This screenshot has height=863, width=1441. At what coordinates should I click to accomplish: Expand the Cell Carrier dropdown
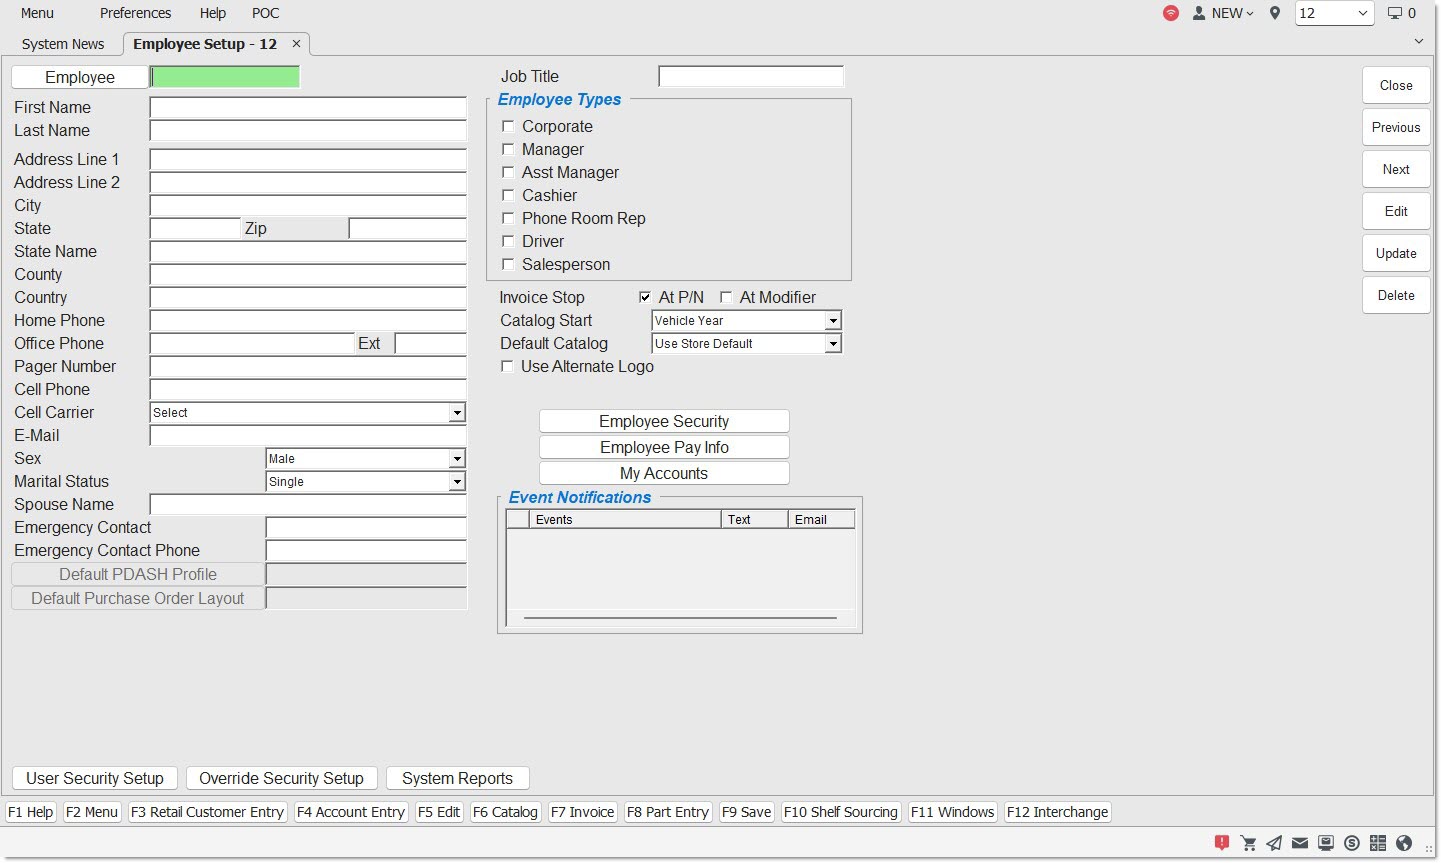click(x=457, y=413)
